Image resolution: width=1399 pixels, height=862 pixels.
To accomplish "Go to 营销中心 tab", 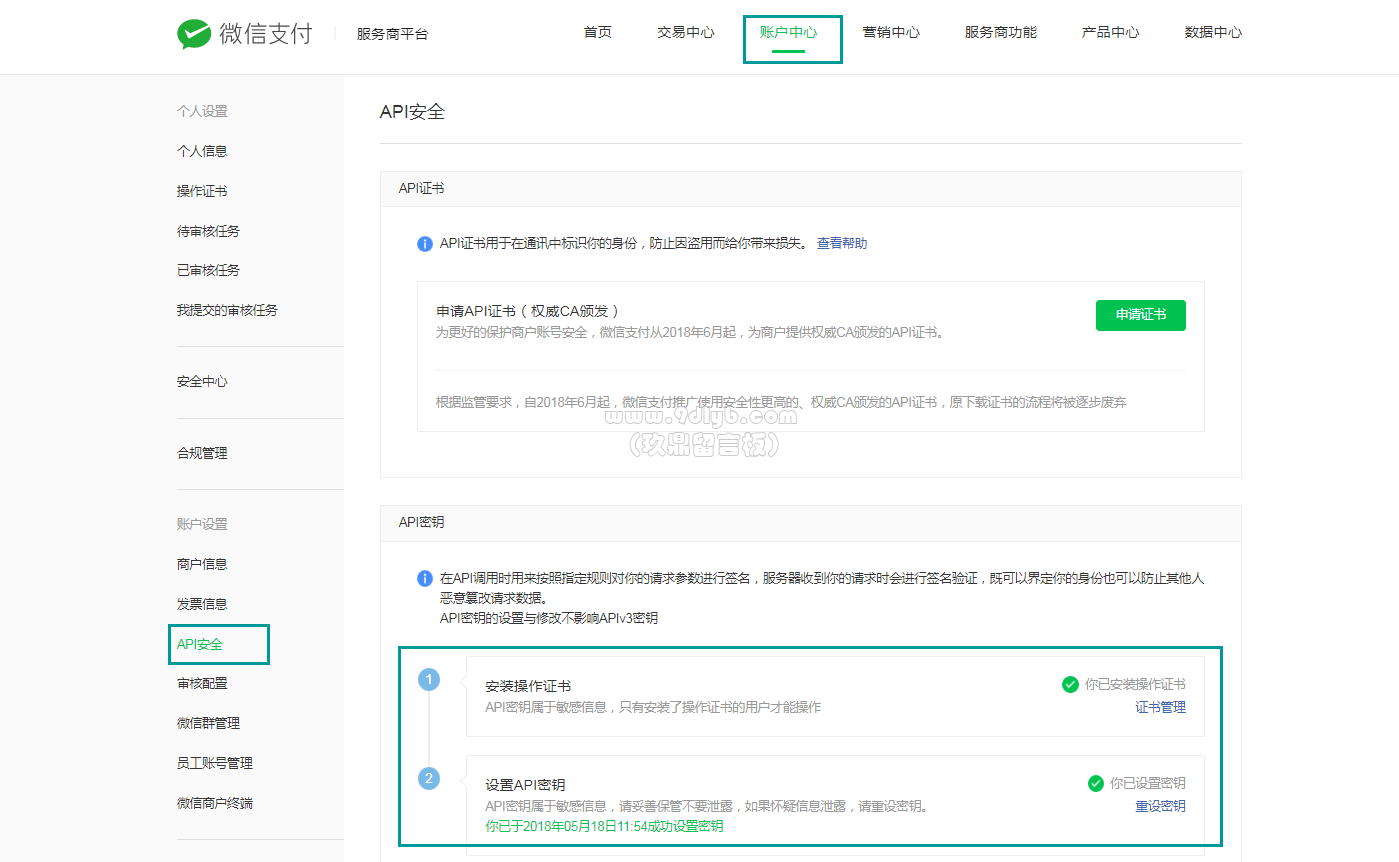I will tap(891, 32).
